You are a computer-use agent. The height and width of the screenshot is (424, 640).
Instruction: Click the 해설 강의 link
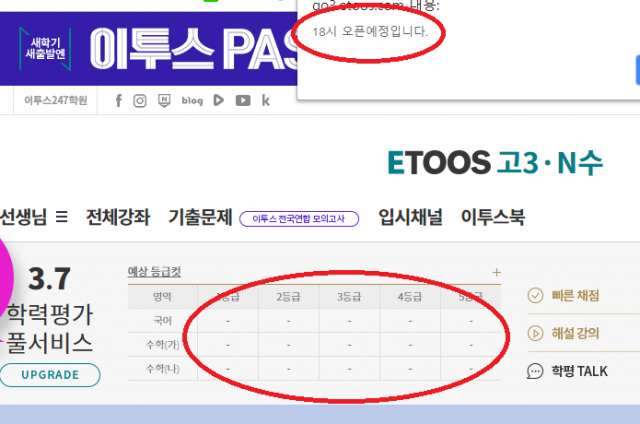pos(576,333)
